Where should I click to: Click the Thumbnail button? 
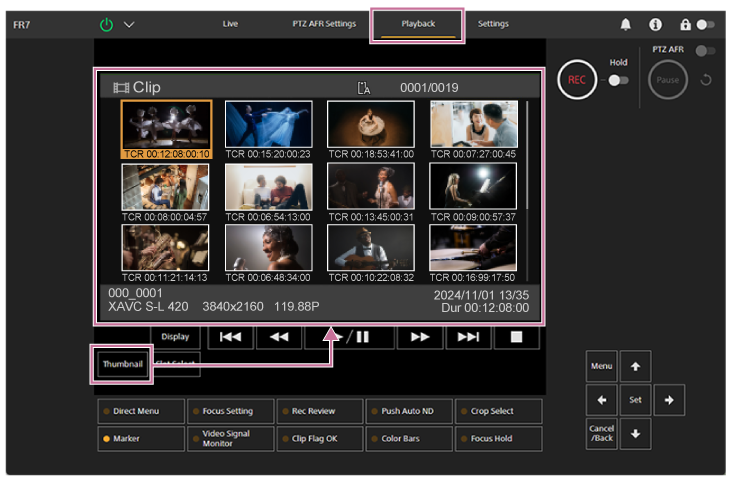(x=122, y=365)
